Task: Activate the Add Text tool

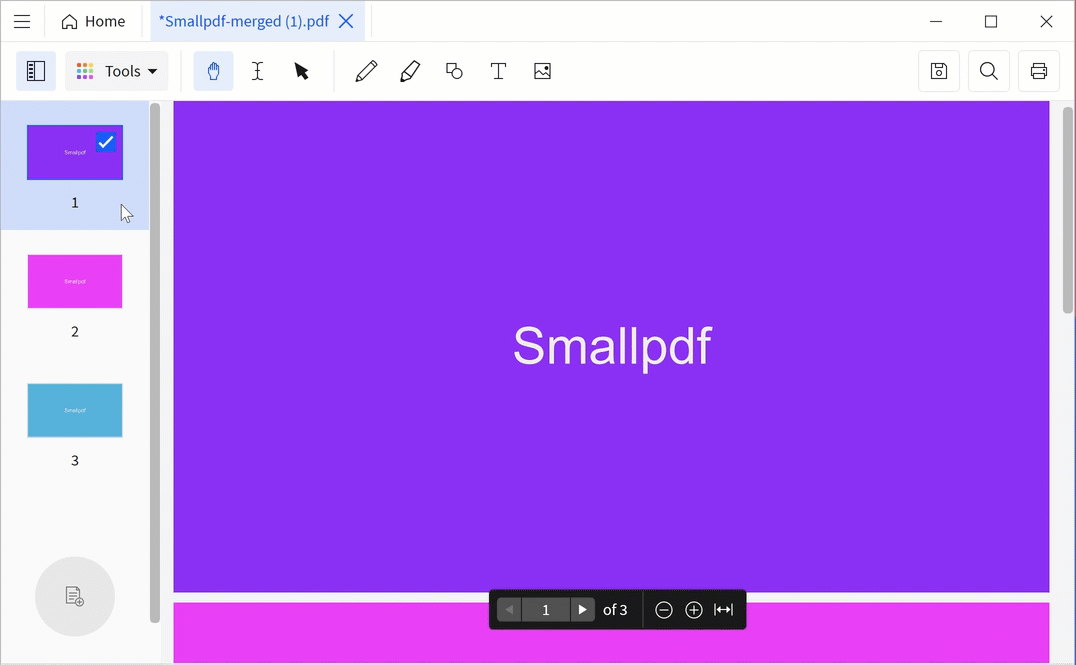Action: [498, 71]
